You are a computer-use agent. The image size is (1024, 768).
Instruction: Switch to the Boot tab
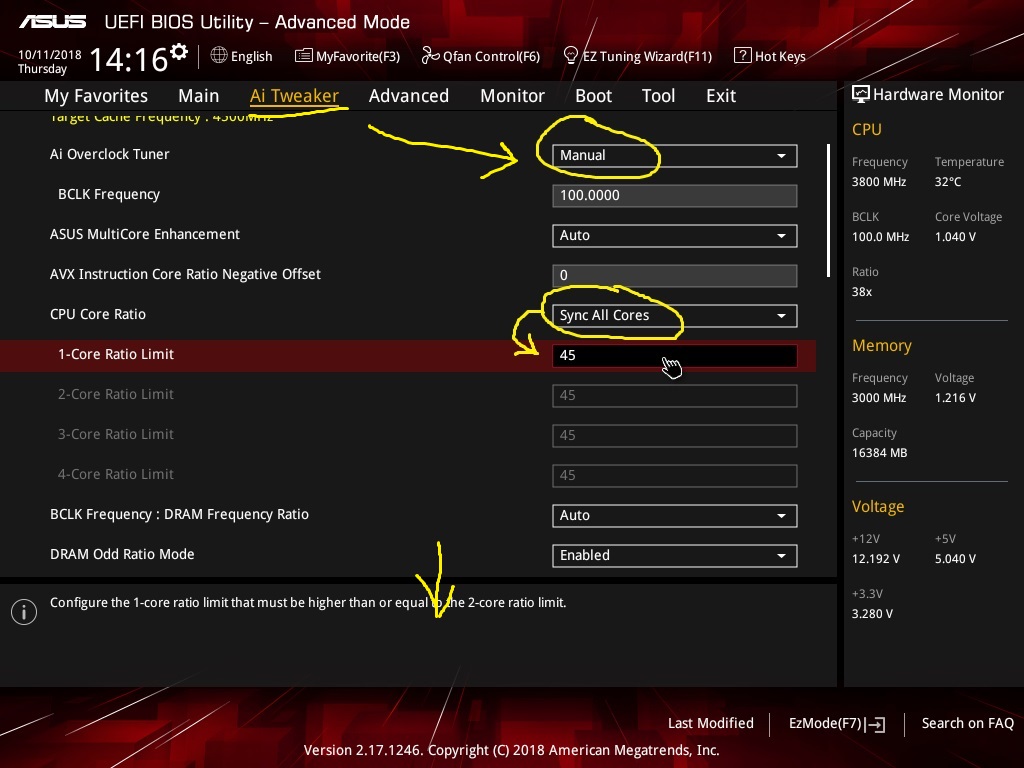pyautogui.click(x=593, y=96)
